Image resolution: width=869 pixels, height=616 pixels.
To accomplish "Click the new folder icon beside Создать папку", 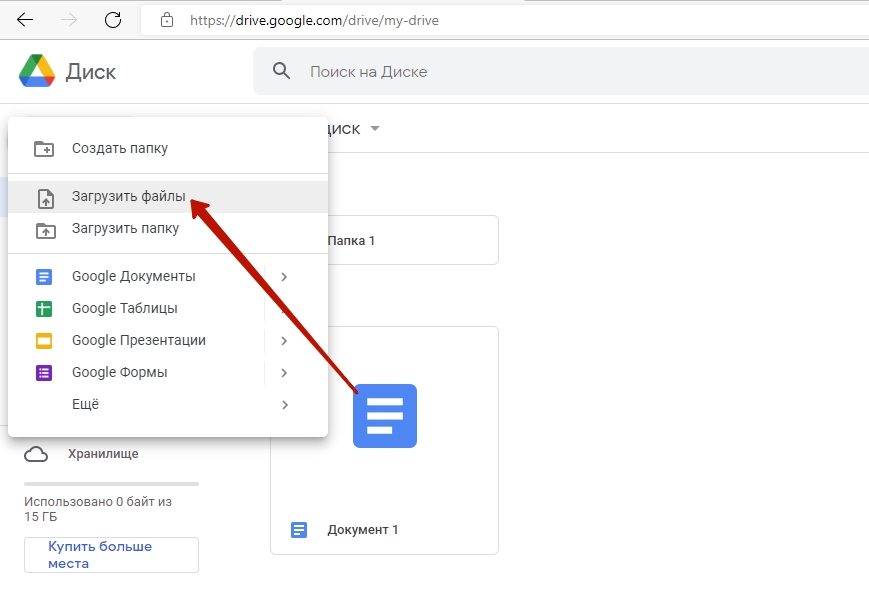I will [44, 149].
